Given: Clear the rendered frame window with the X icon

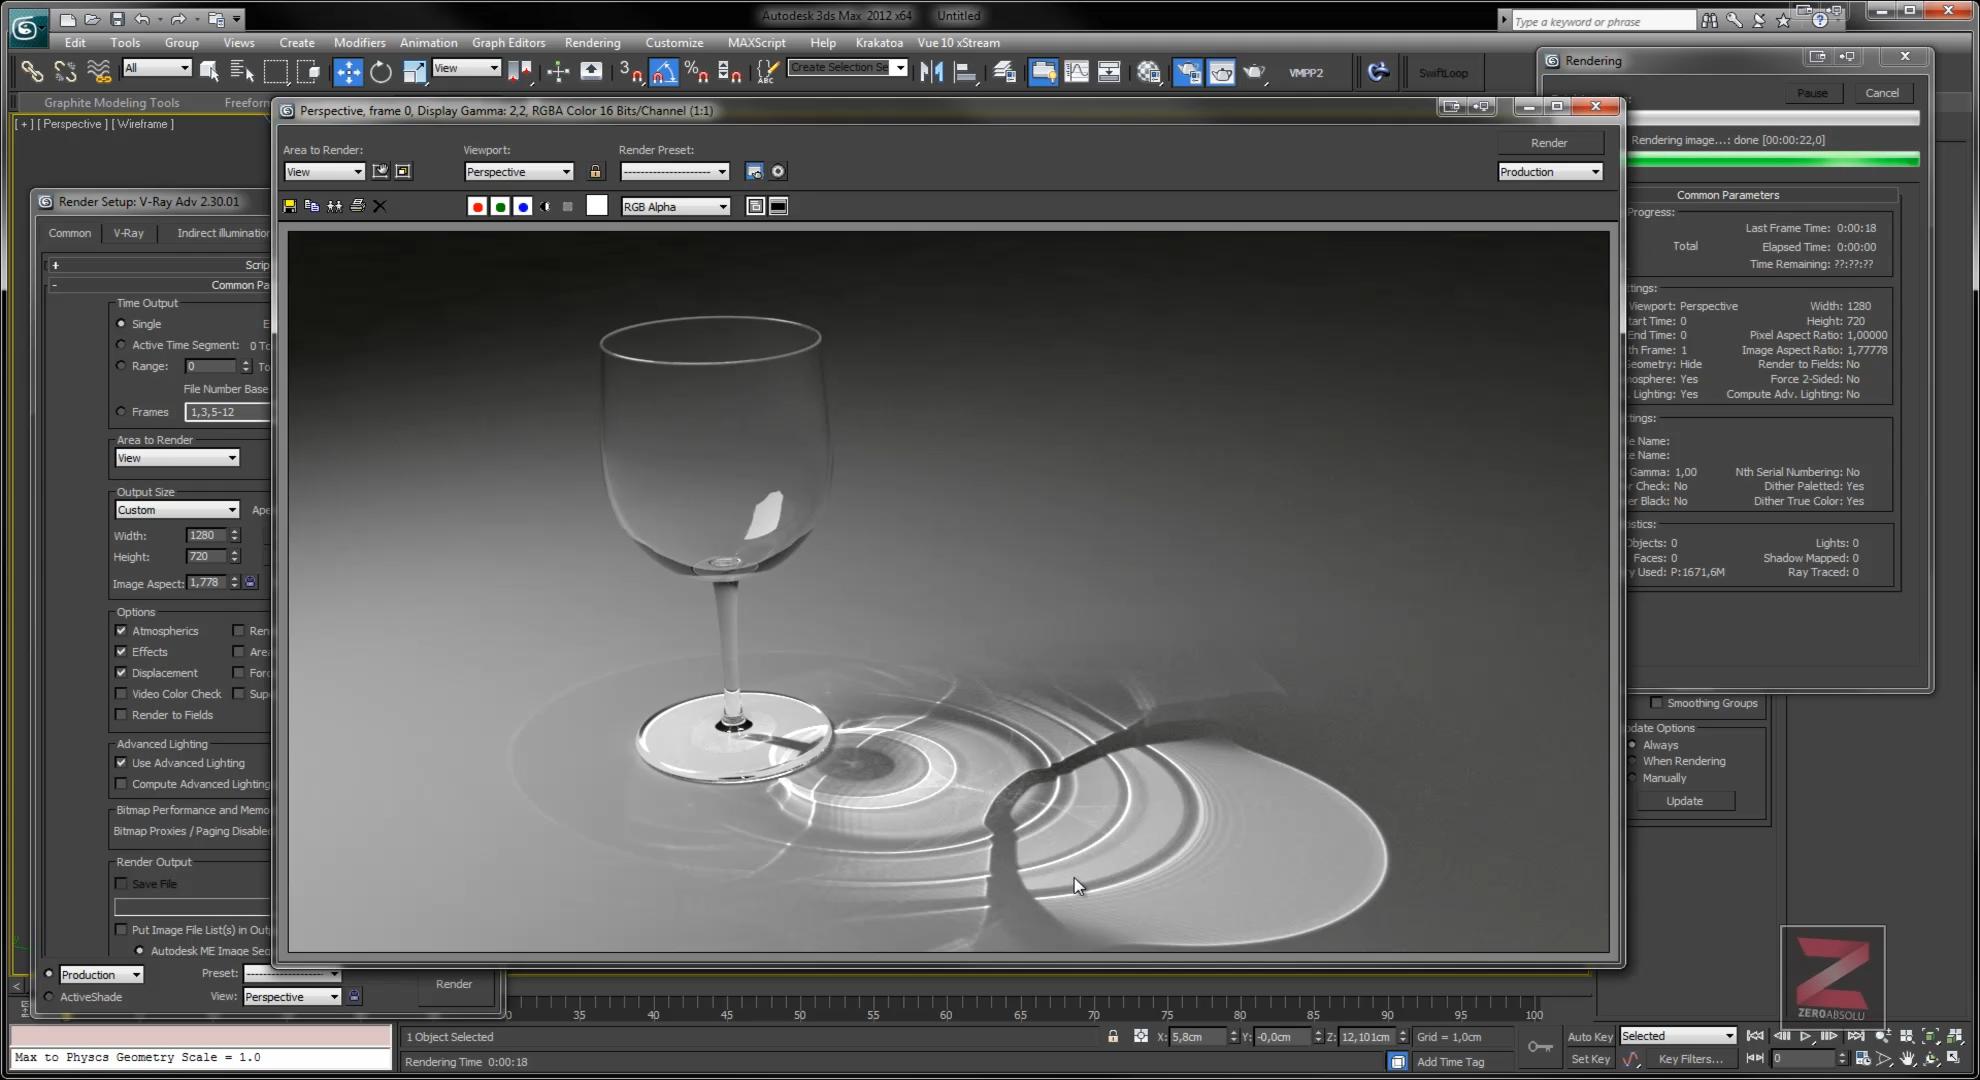Looking at the screenshot, I should tap(380, 206).
